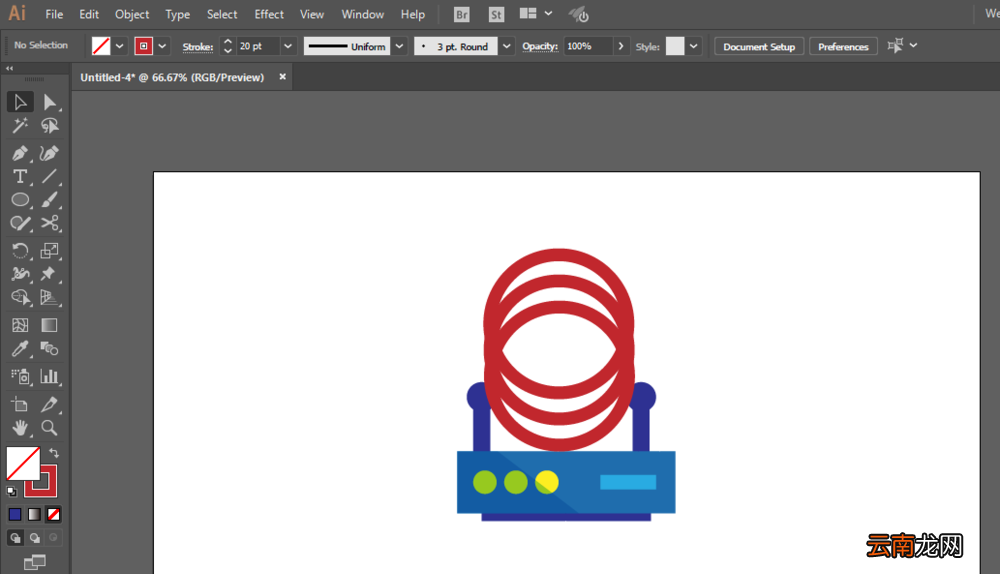Select the Curvature tool
1000x574 pixels.
[50, 153]
